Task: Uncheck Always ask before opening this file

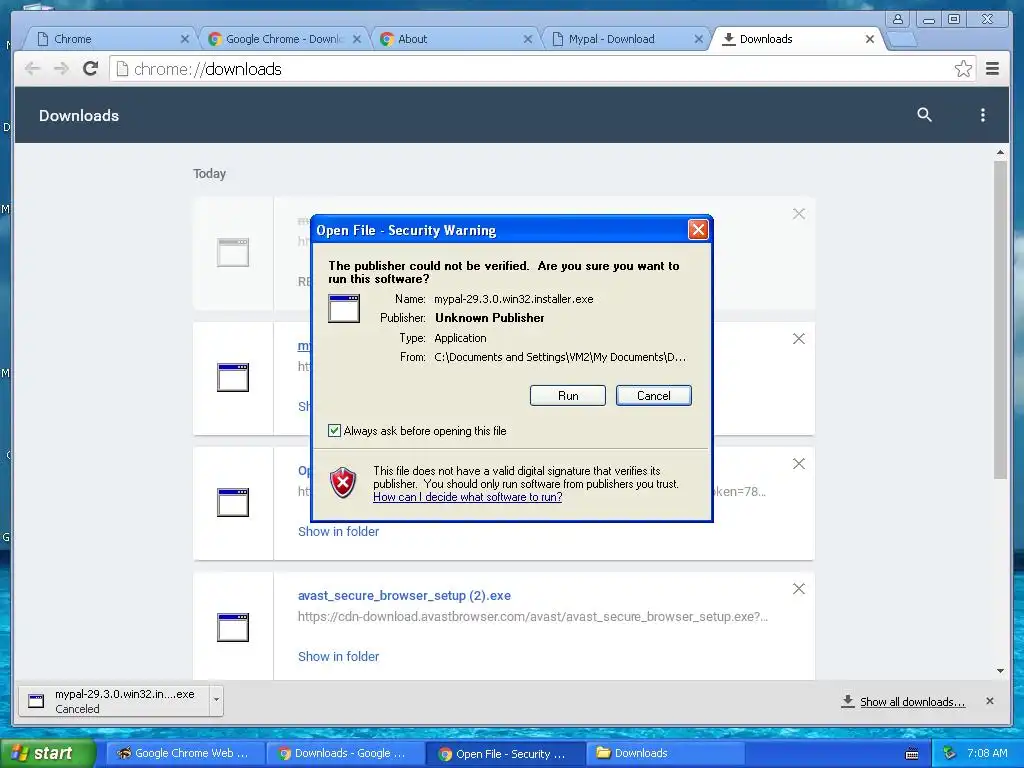Action: click(334, 430)
